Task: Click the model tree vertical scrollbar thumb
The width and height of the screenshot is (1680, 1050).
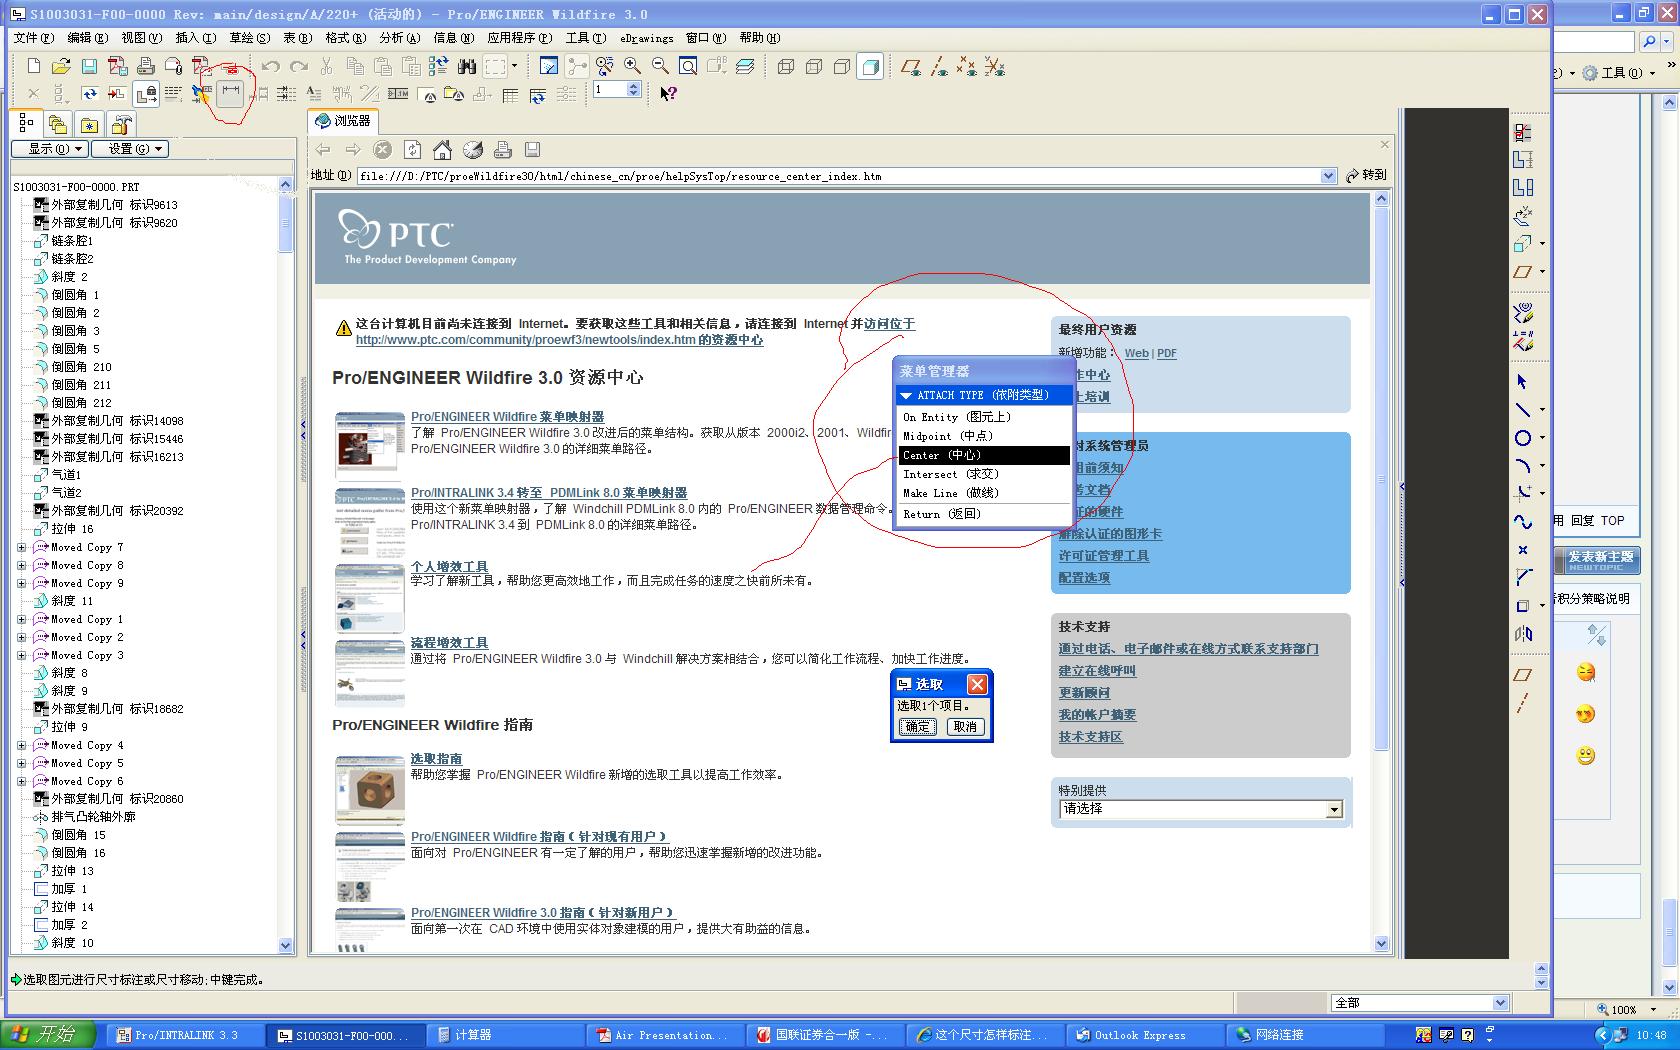Action: coord(285,222)
